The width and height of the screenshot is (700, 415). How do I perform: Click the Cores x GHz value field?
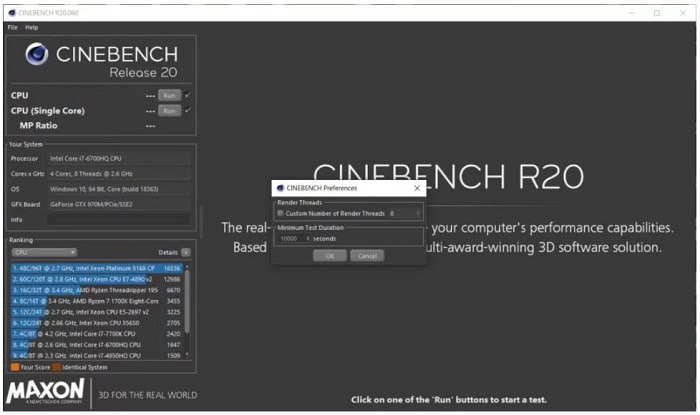click(x=119, y=174)
